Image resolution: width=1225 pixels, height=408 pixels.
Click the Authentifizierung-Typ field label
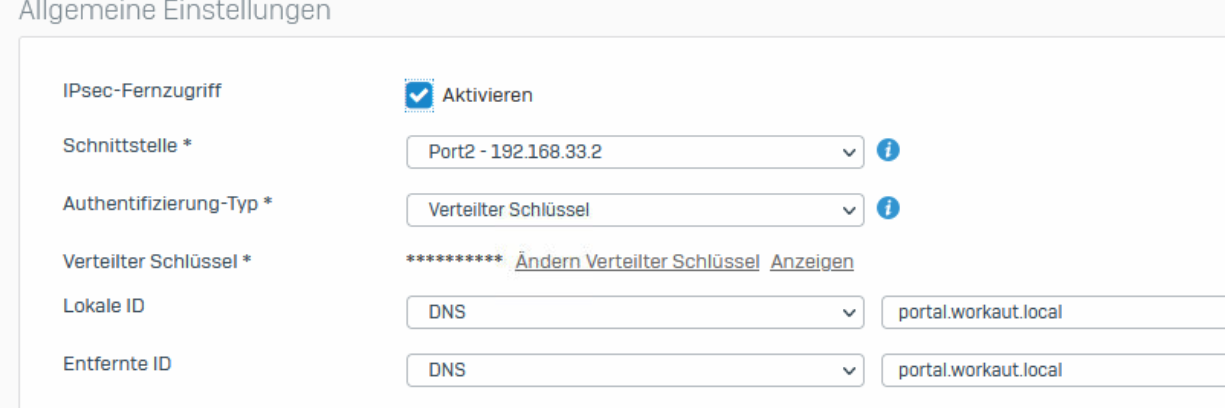[x=167, y=203]
